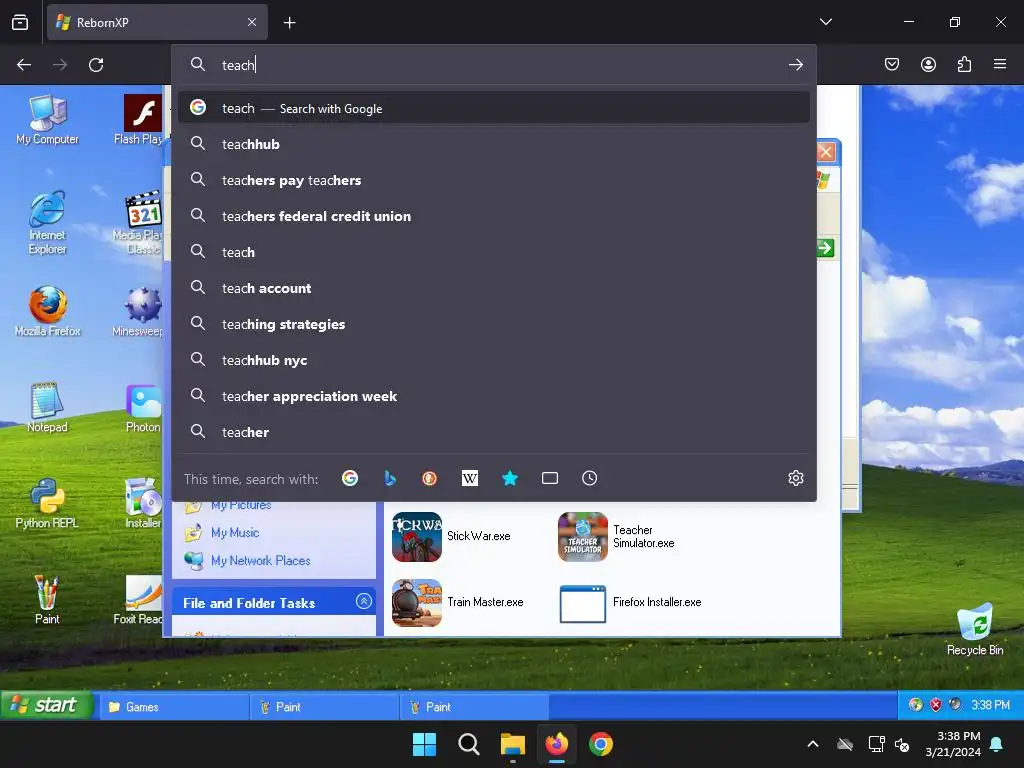
Task: Open Media Player Classic desktop icon
Action: click(x=138, y=222)
